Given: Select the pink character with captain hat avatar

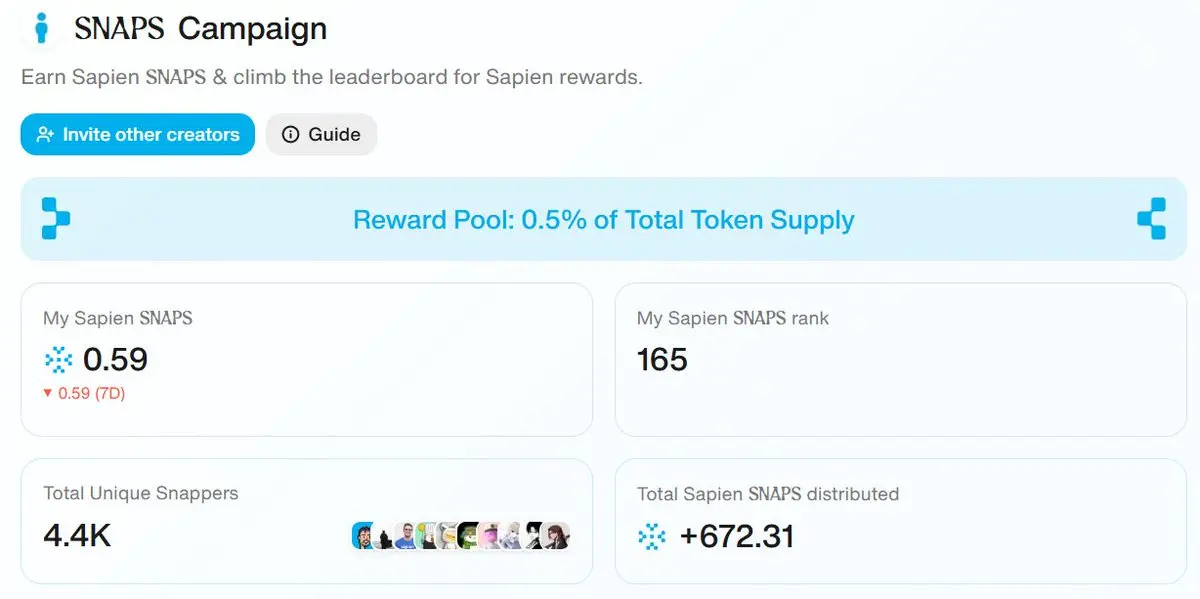Looking at the screenshot, I should 491,536.
